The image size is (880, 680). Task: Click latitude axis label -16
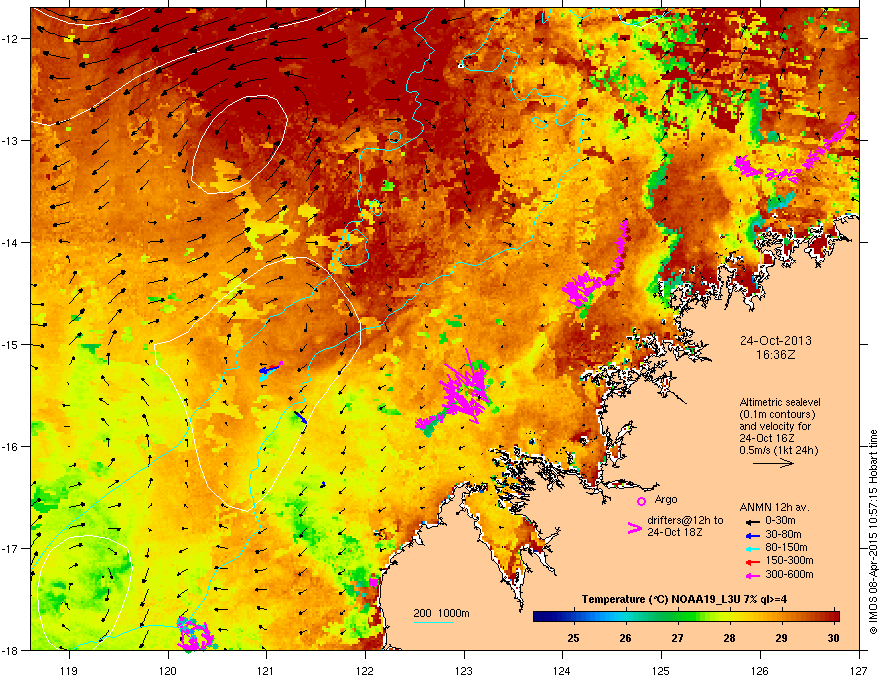[10, 447]
